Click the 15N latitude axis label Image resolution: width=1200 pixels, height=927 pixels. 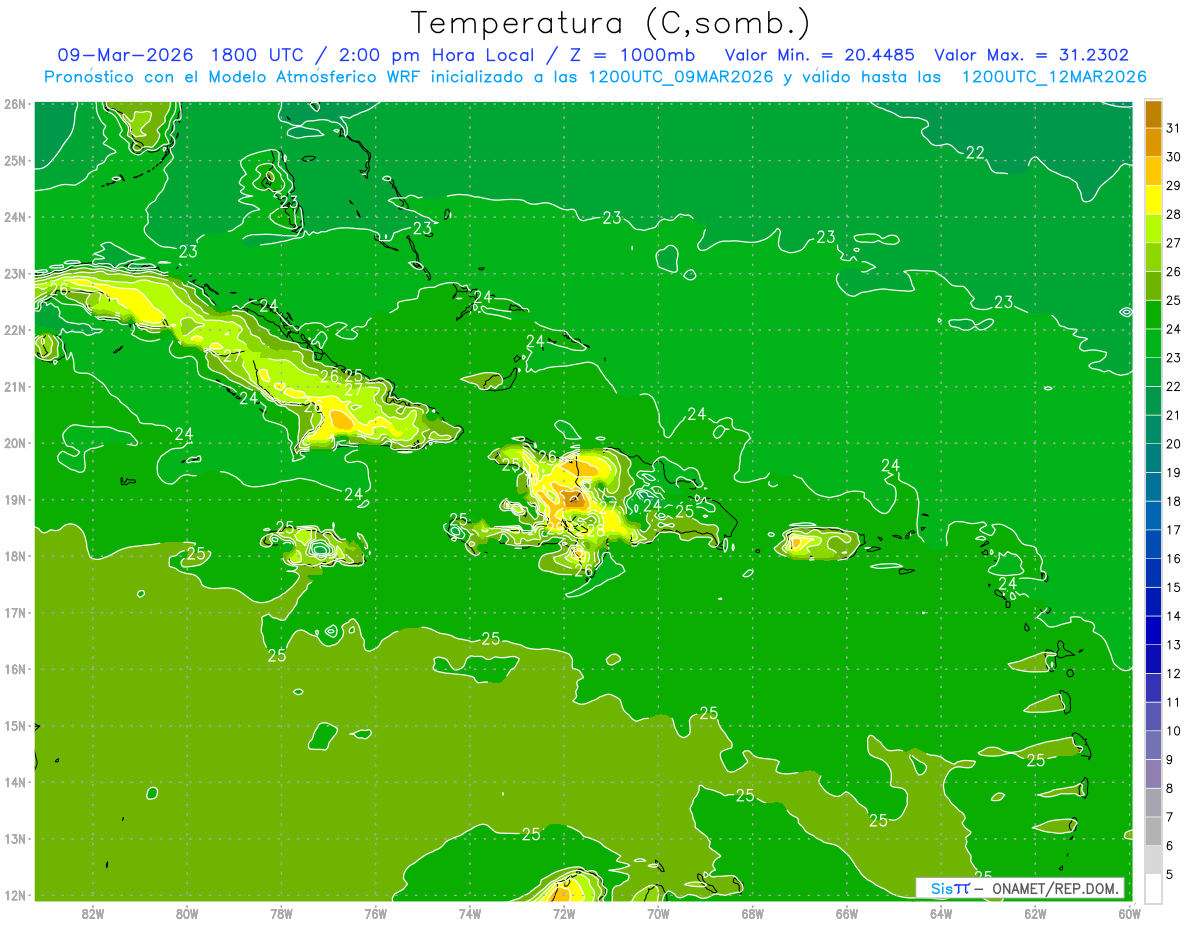click(15, 726)
